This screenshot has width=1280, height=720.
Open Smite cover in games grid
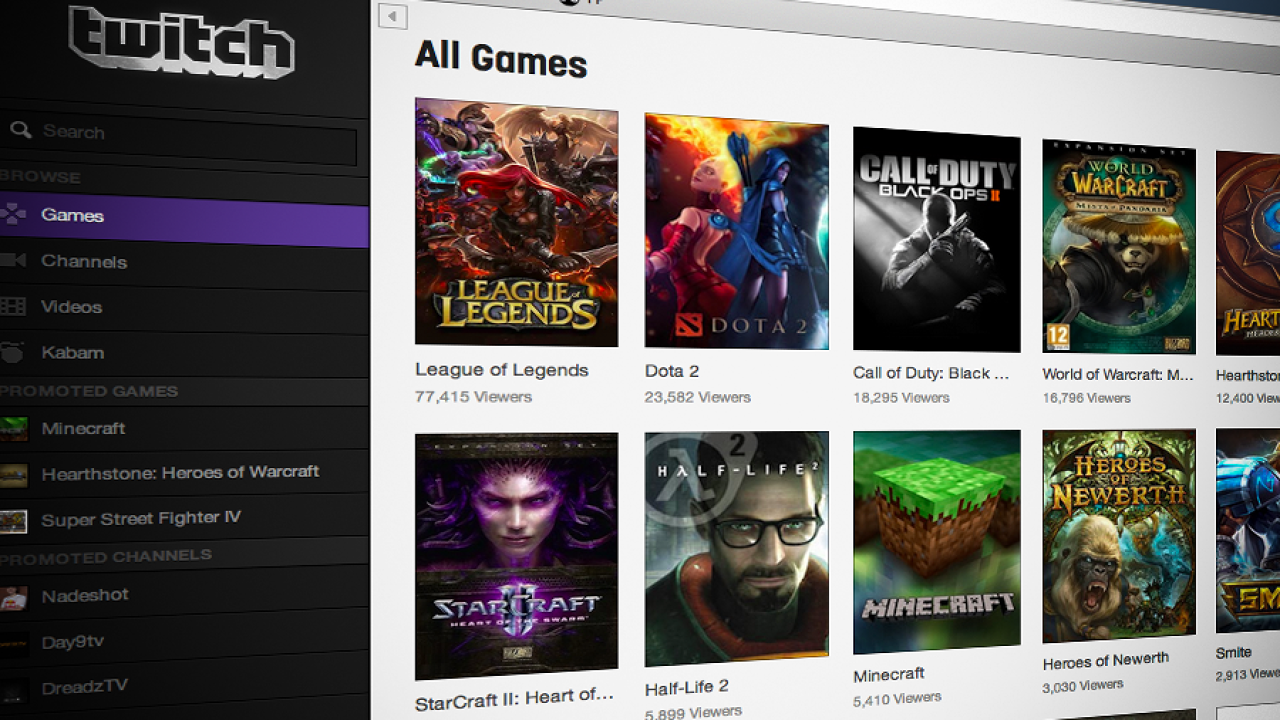point(1248,530)
